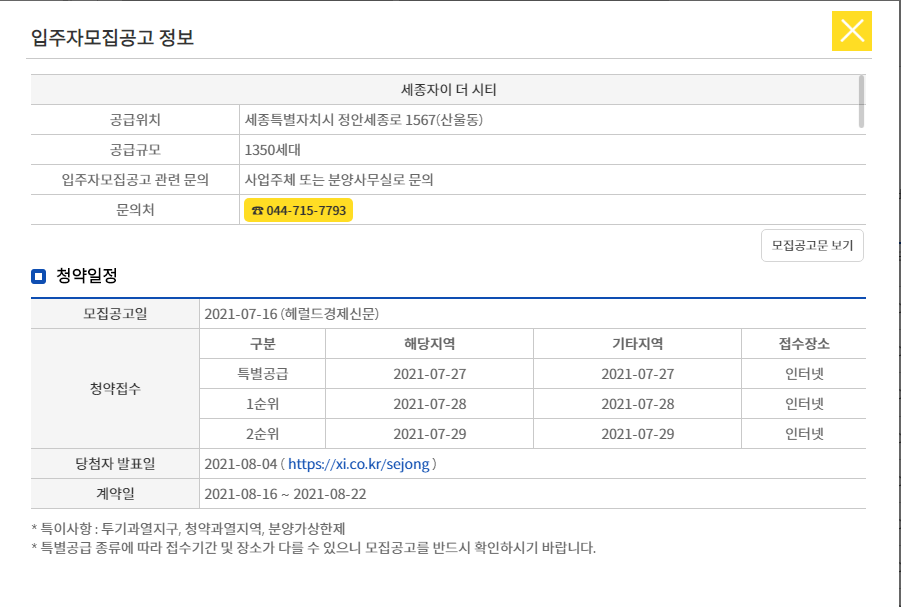Select the 2021-07-16 (헤럴드경제신문) date
This screenshot has height=607, width=901.
[291, 314]
